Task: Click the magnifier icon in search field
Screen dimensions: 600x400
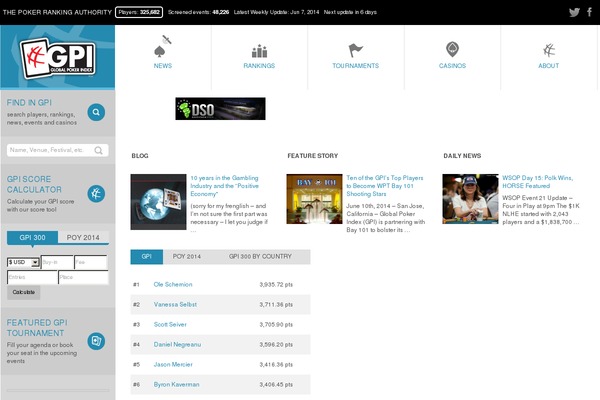Action: (98, 150)
